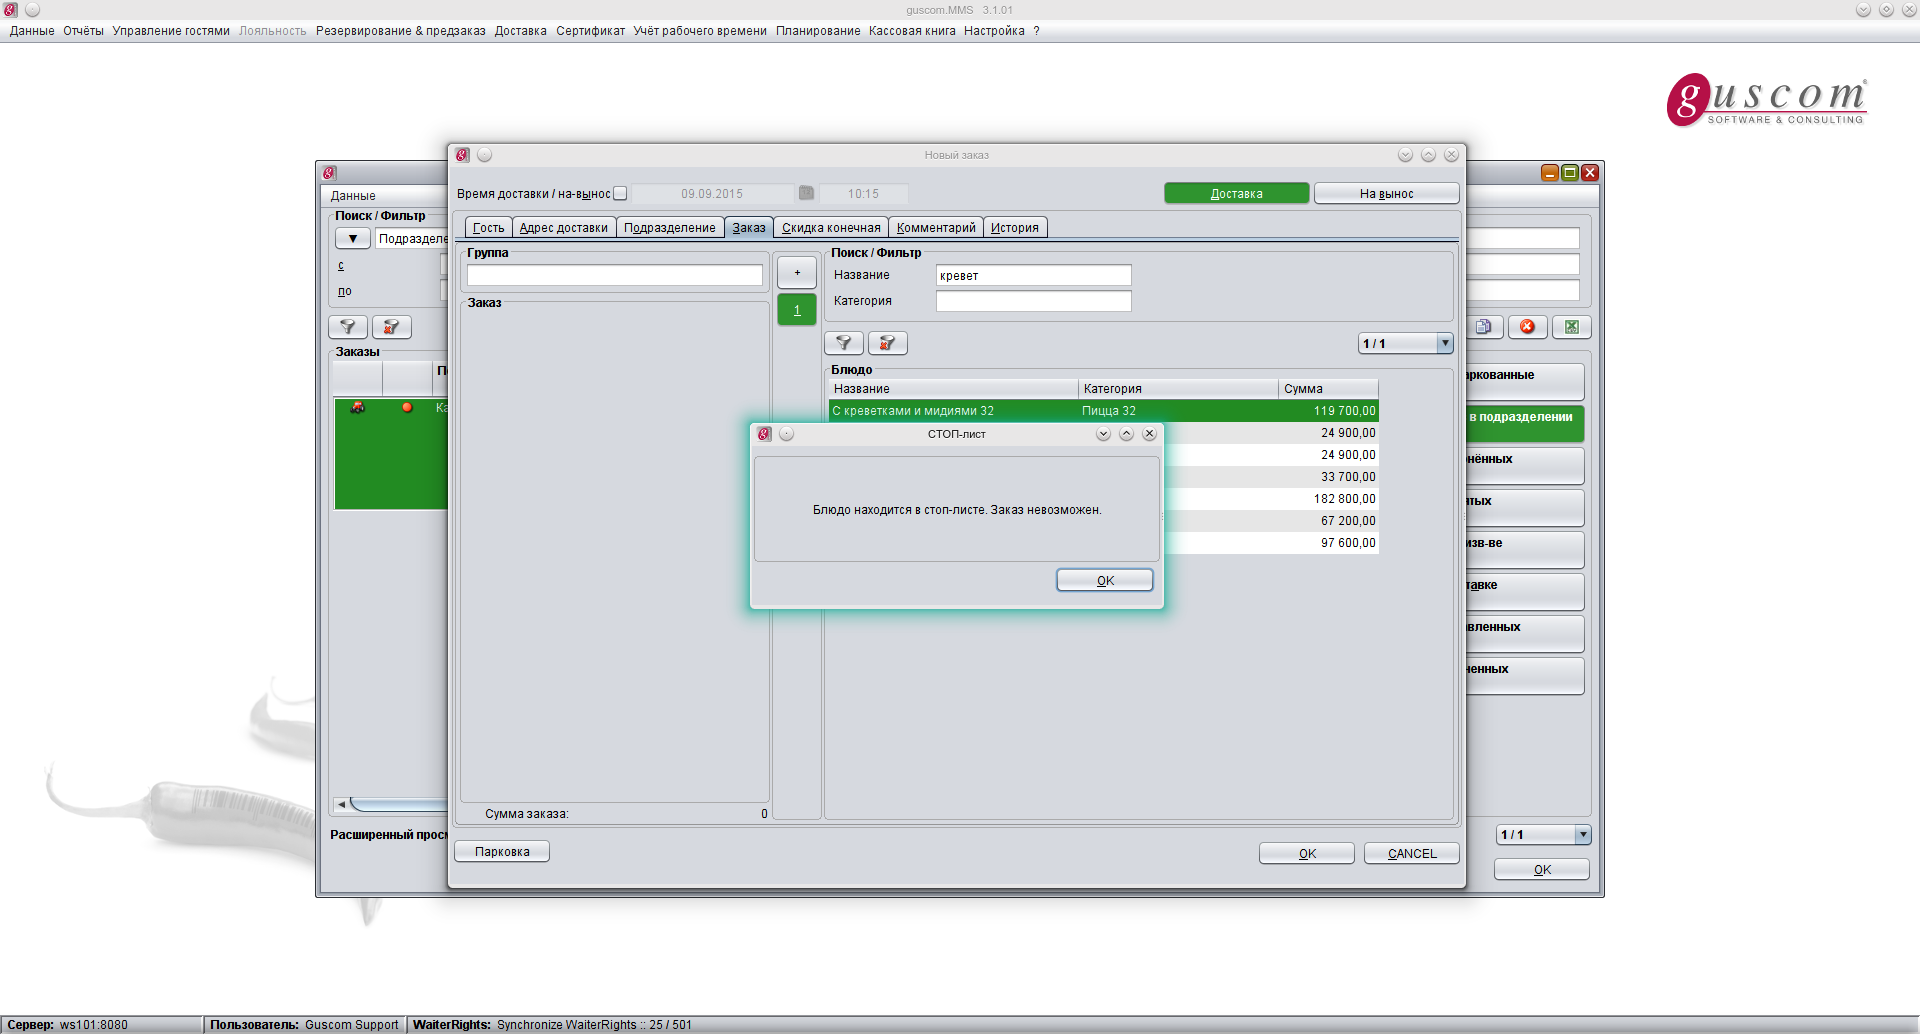Open the orders page dropdown at bottom right
This screenshot has width=1920, height=1034.
pyautogui.click(x=1582, y=835)
